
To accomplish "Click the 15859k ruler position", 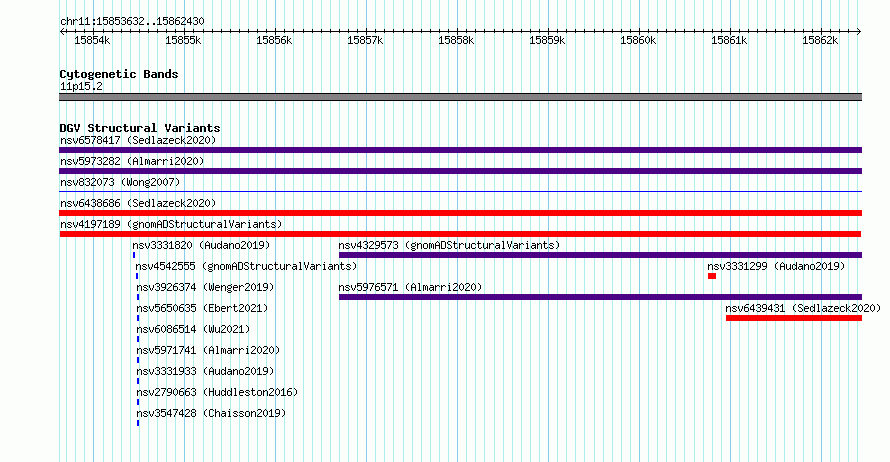I will tap(547, 40).
